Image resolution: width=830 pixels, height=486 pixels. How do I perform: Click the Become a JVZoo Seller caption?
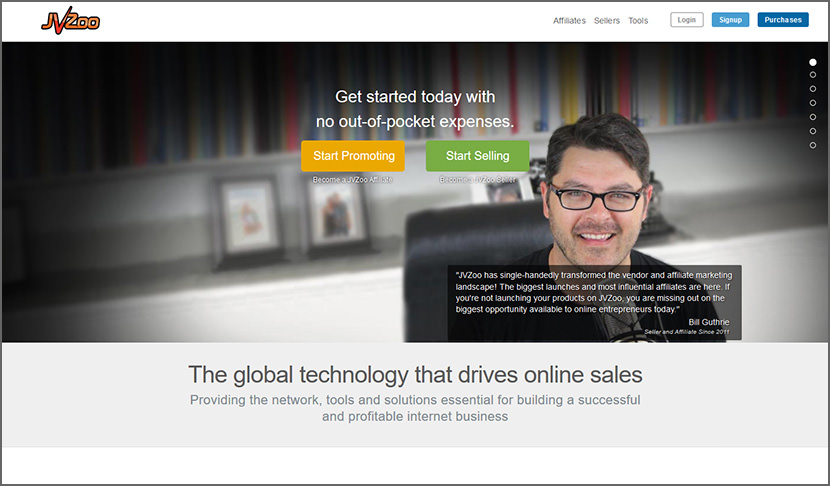point(477,179)
